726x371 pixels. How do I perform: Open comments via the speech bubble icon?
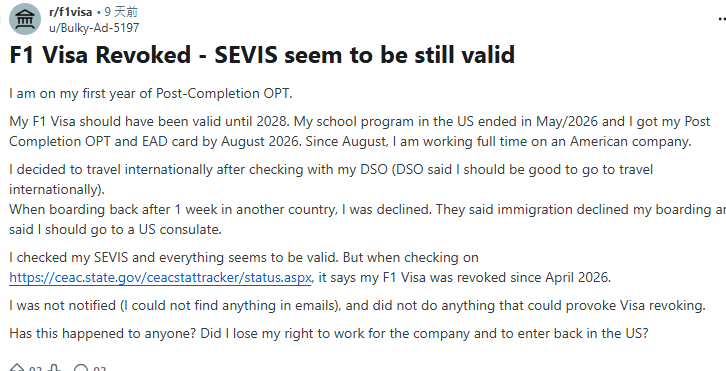(x=81, y=369)
